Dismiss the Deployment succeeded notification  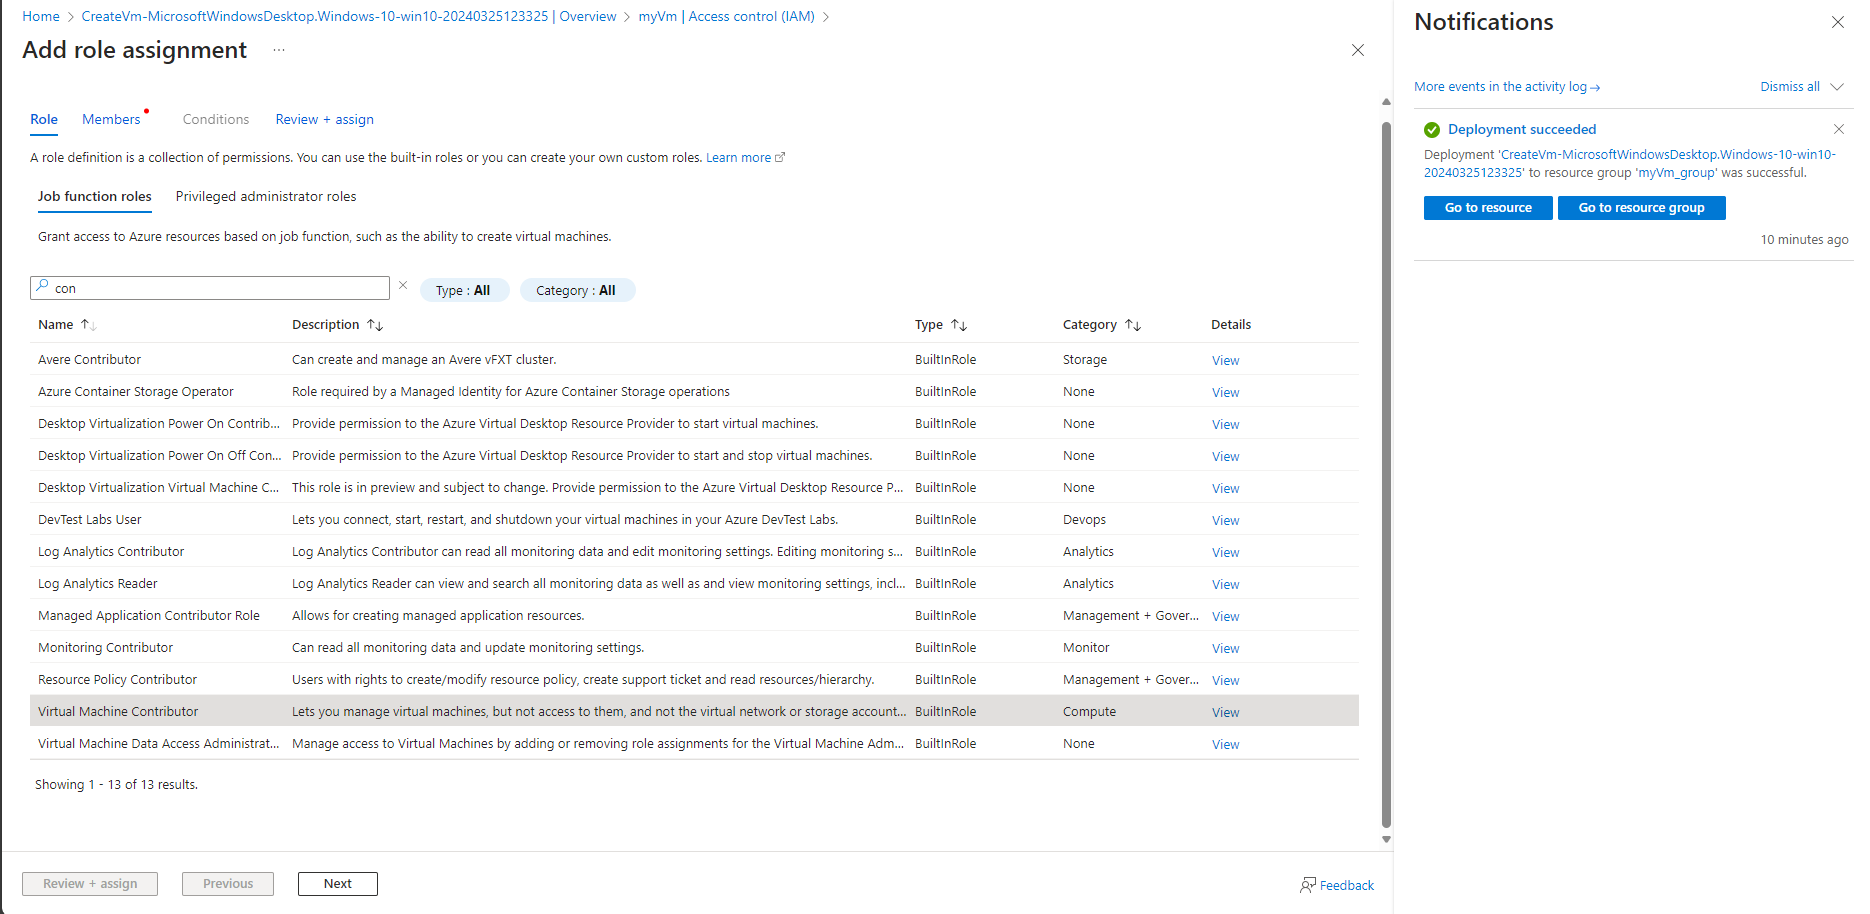pyautogui.click(x=1838, y=129)
